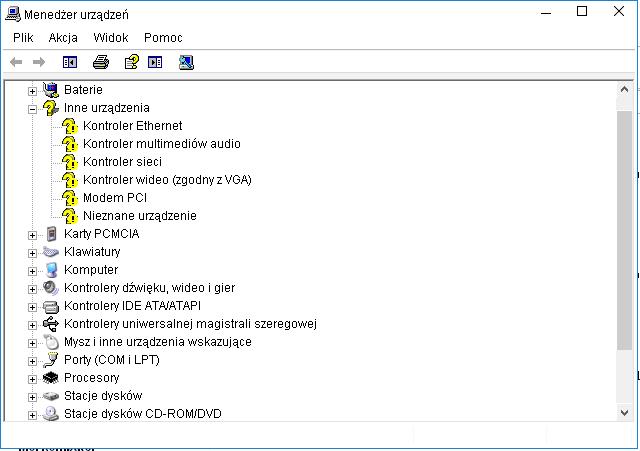This screenshot has width=640, height=451.
Task: Click the scrollbar down arrow
Action: point(624,413)
